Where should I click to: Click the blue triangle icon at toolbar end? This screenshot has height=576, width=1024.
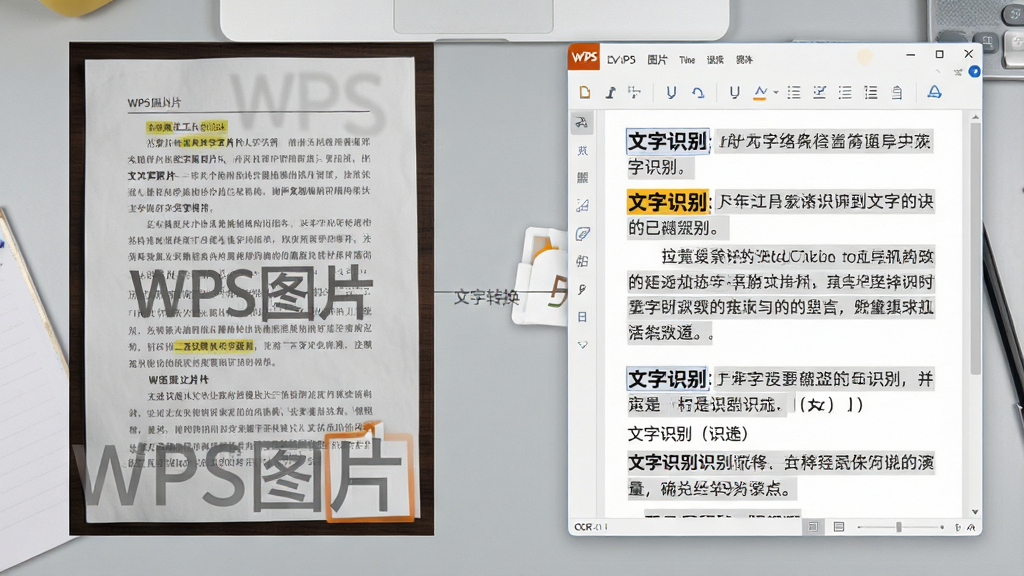click(935, 92)
